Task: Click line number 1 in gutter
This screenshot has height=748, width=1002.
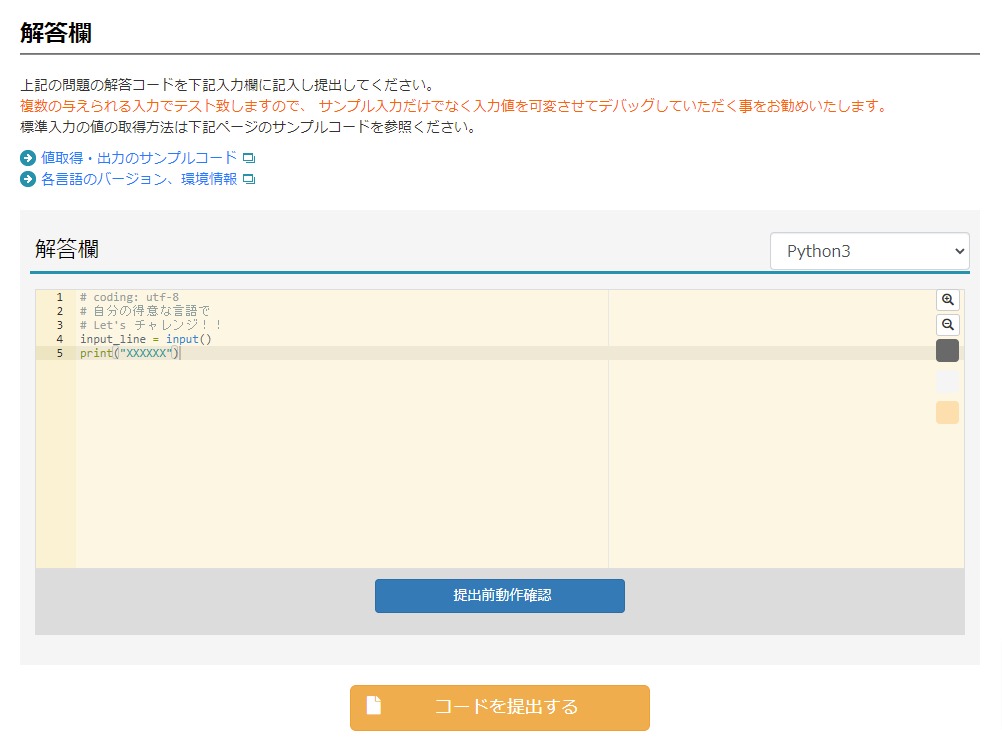Action: (59, 297)
